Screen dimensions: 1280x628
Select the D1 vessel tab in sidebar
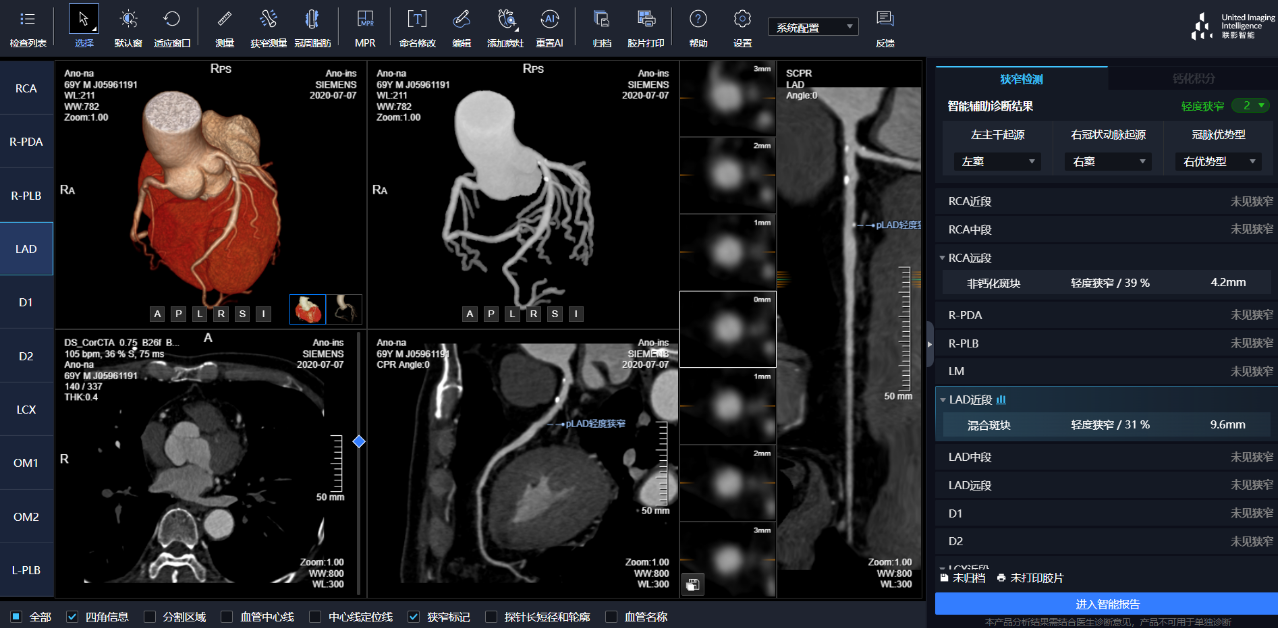coord(26,302)
